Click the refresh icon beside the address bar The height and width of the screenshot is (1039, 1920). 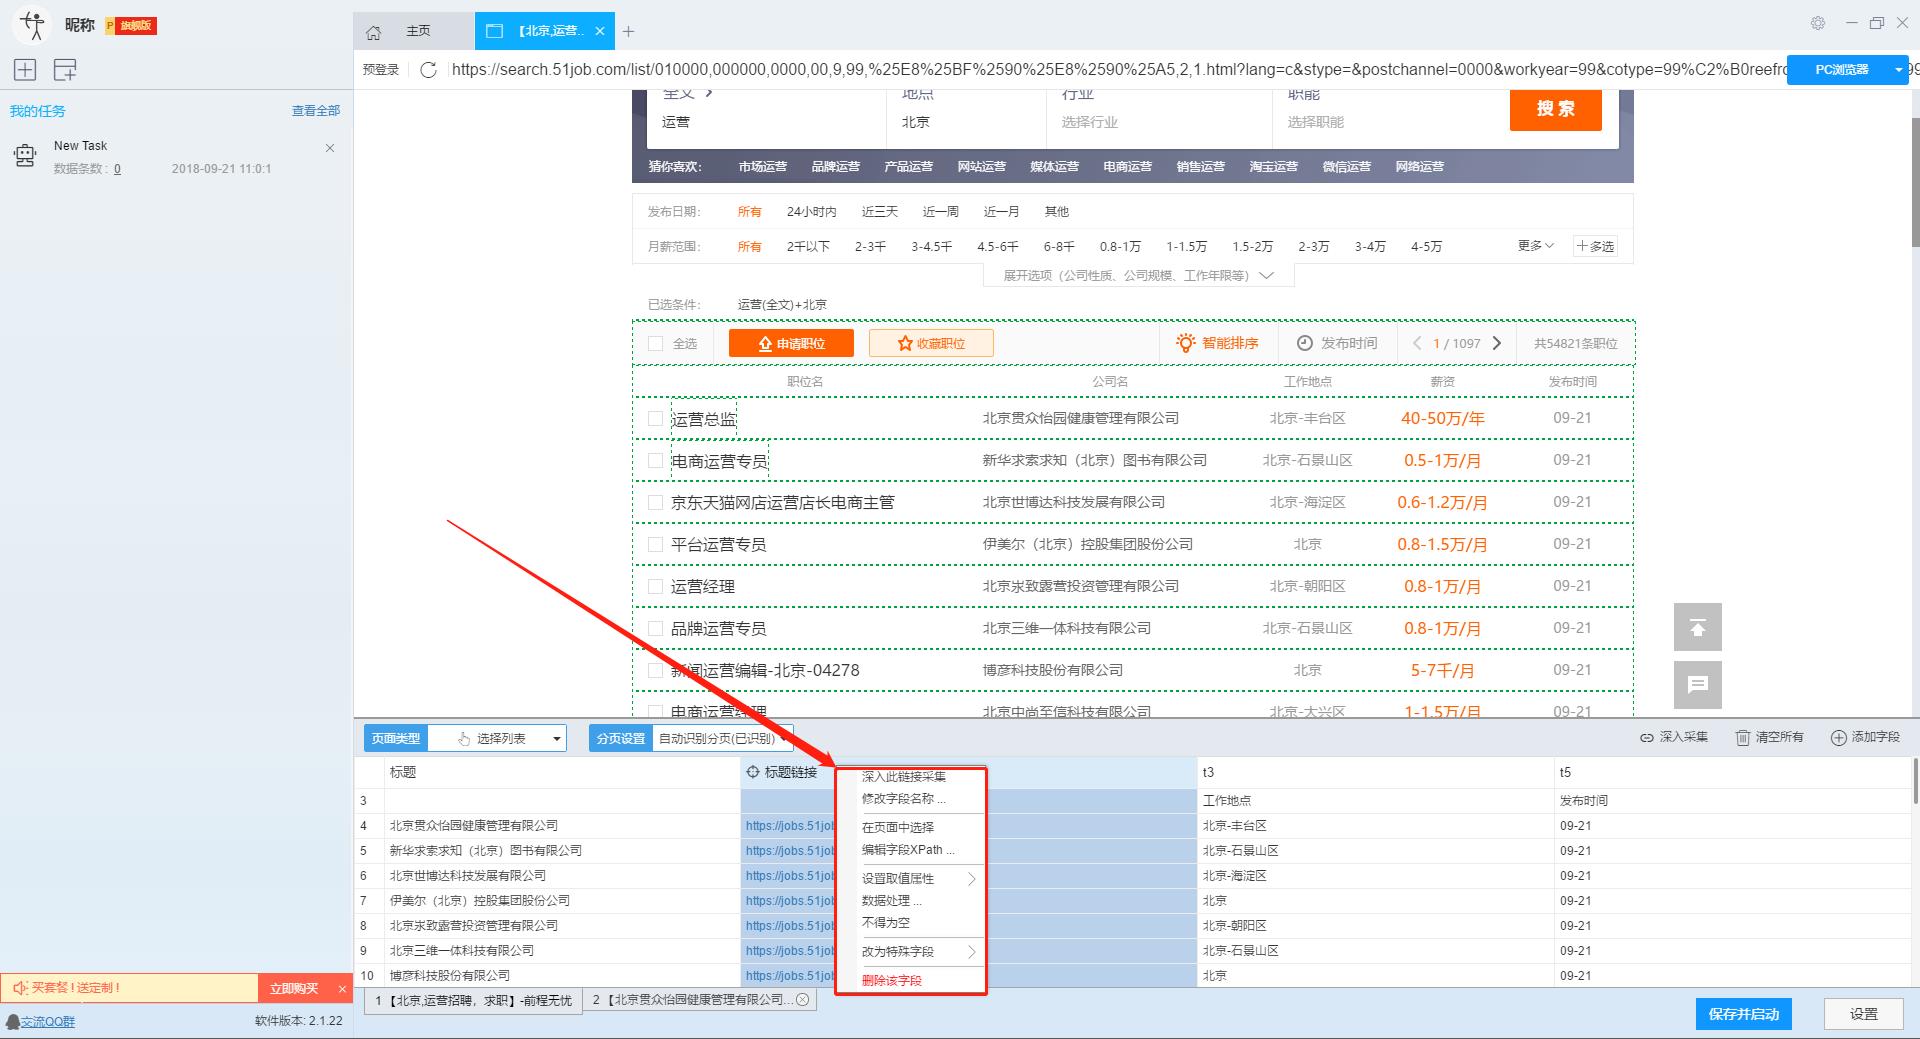pos(429,69)
